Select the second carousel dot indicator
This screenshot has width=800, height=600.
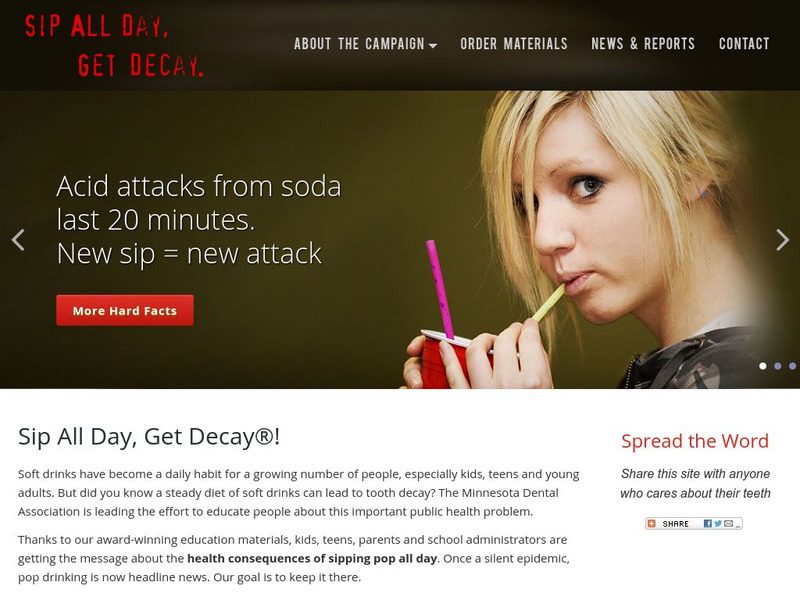778,366
